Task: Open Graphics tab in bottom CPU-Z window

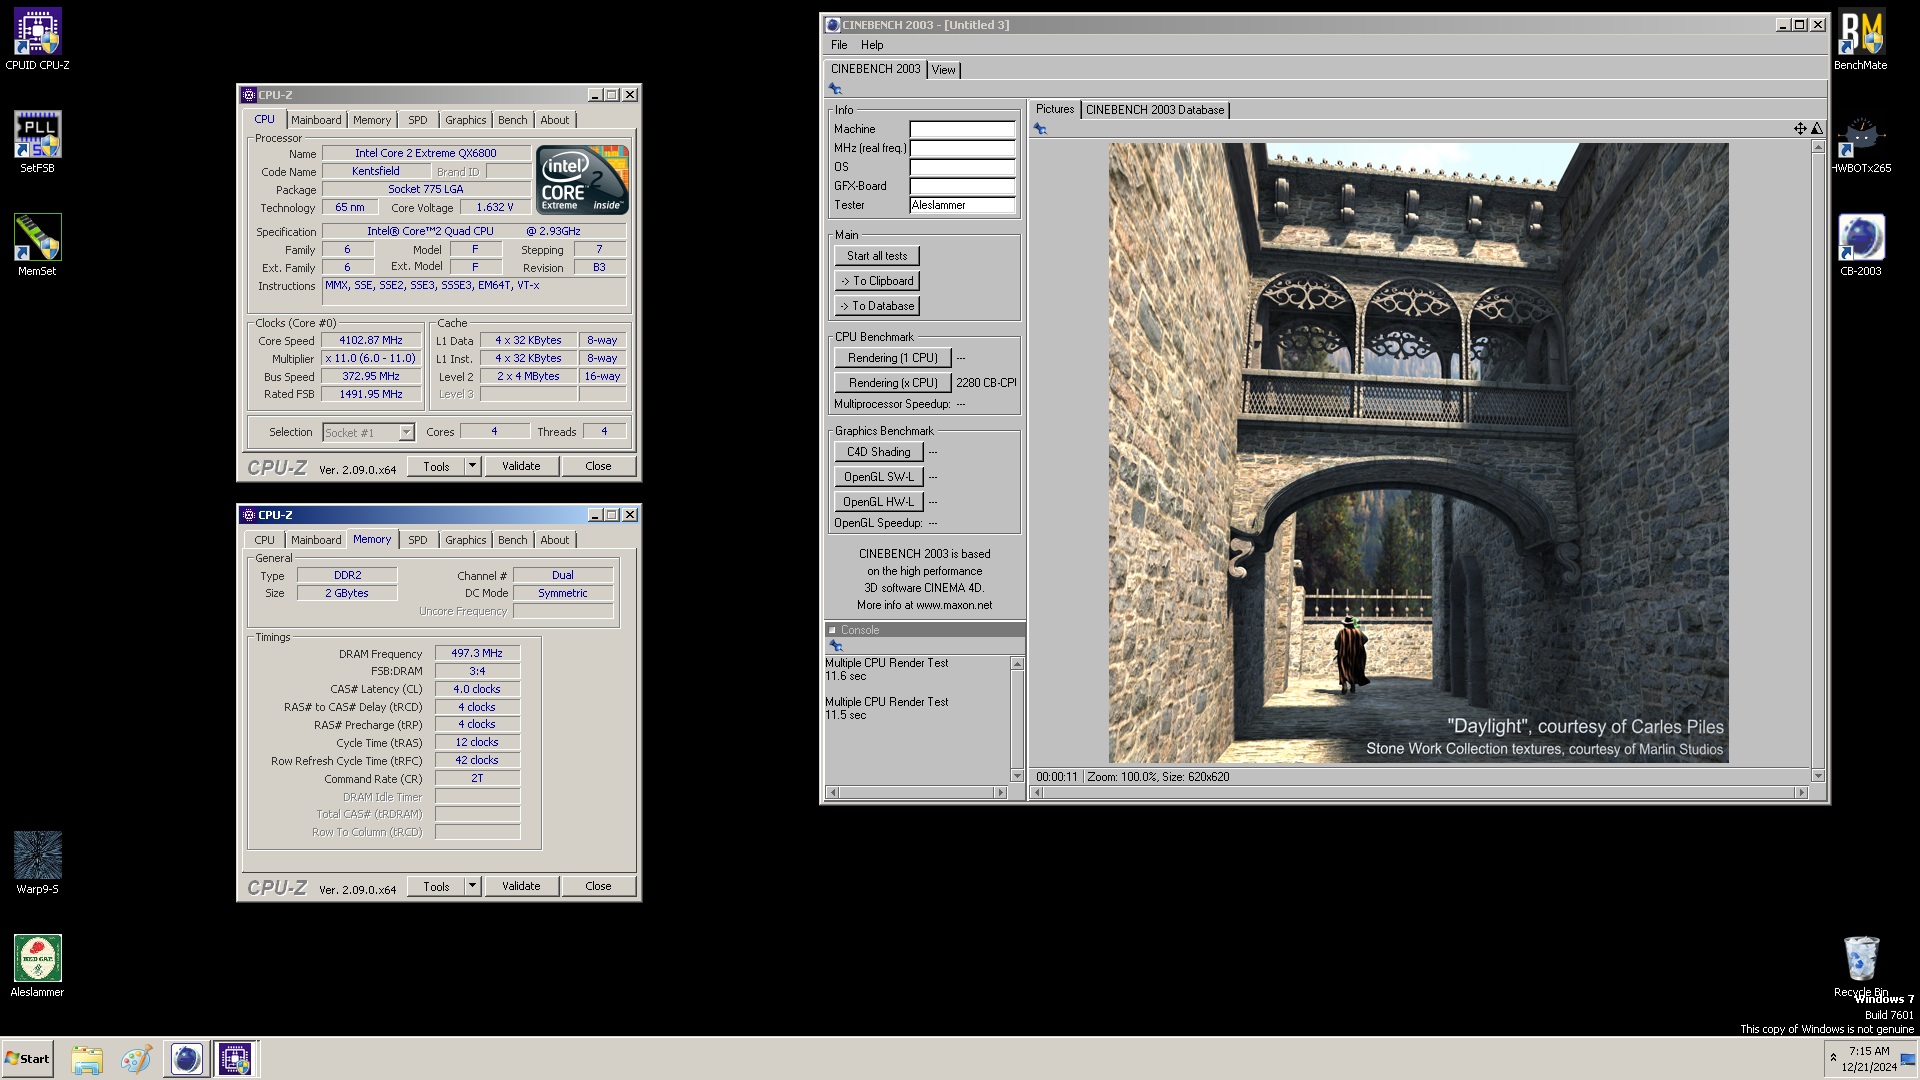Action: point(465,540)
